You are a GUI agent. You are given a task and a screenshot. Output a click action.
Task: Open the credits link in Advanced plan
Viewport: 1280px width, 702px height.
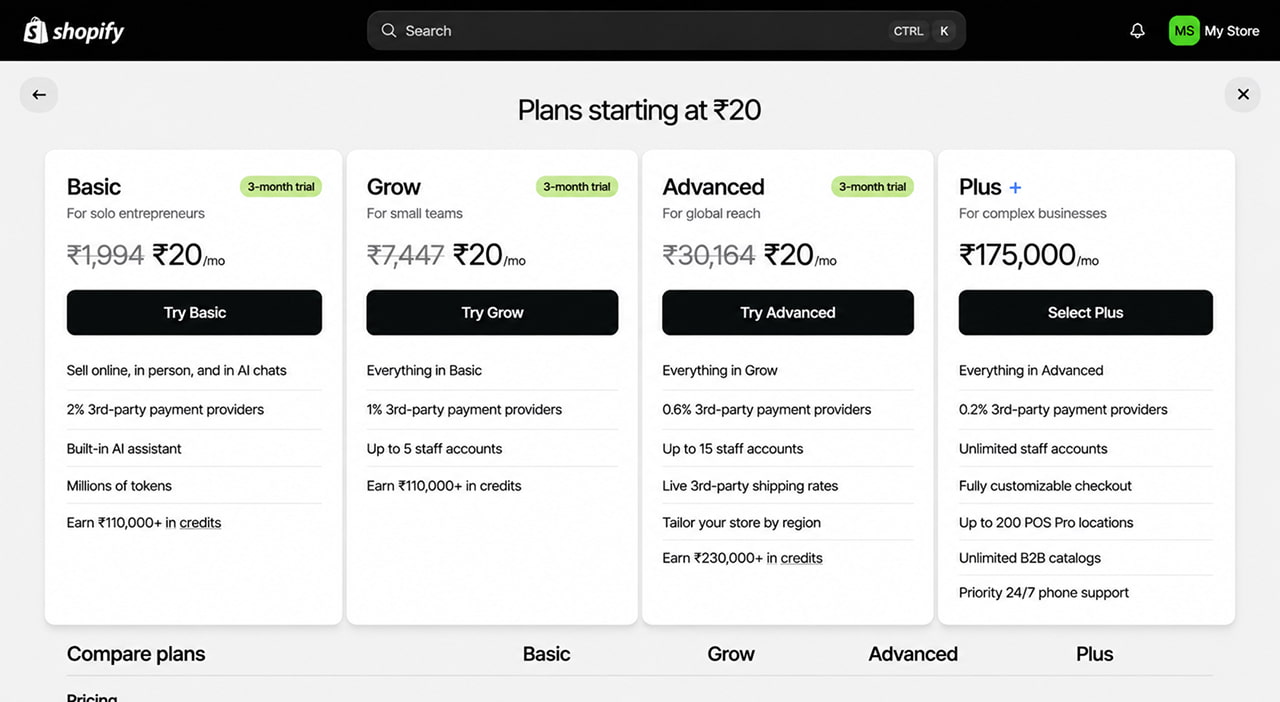pyautogui.click(x=801, y=558)
